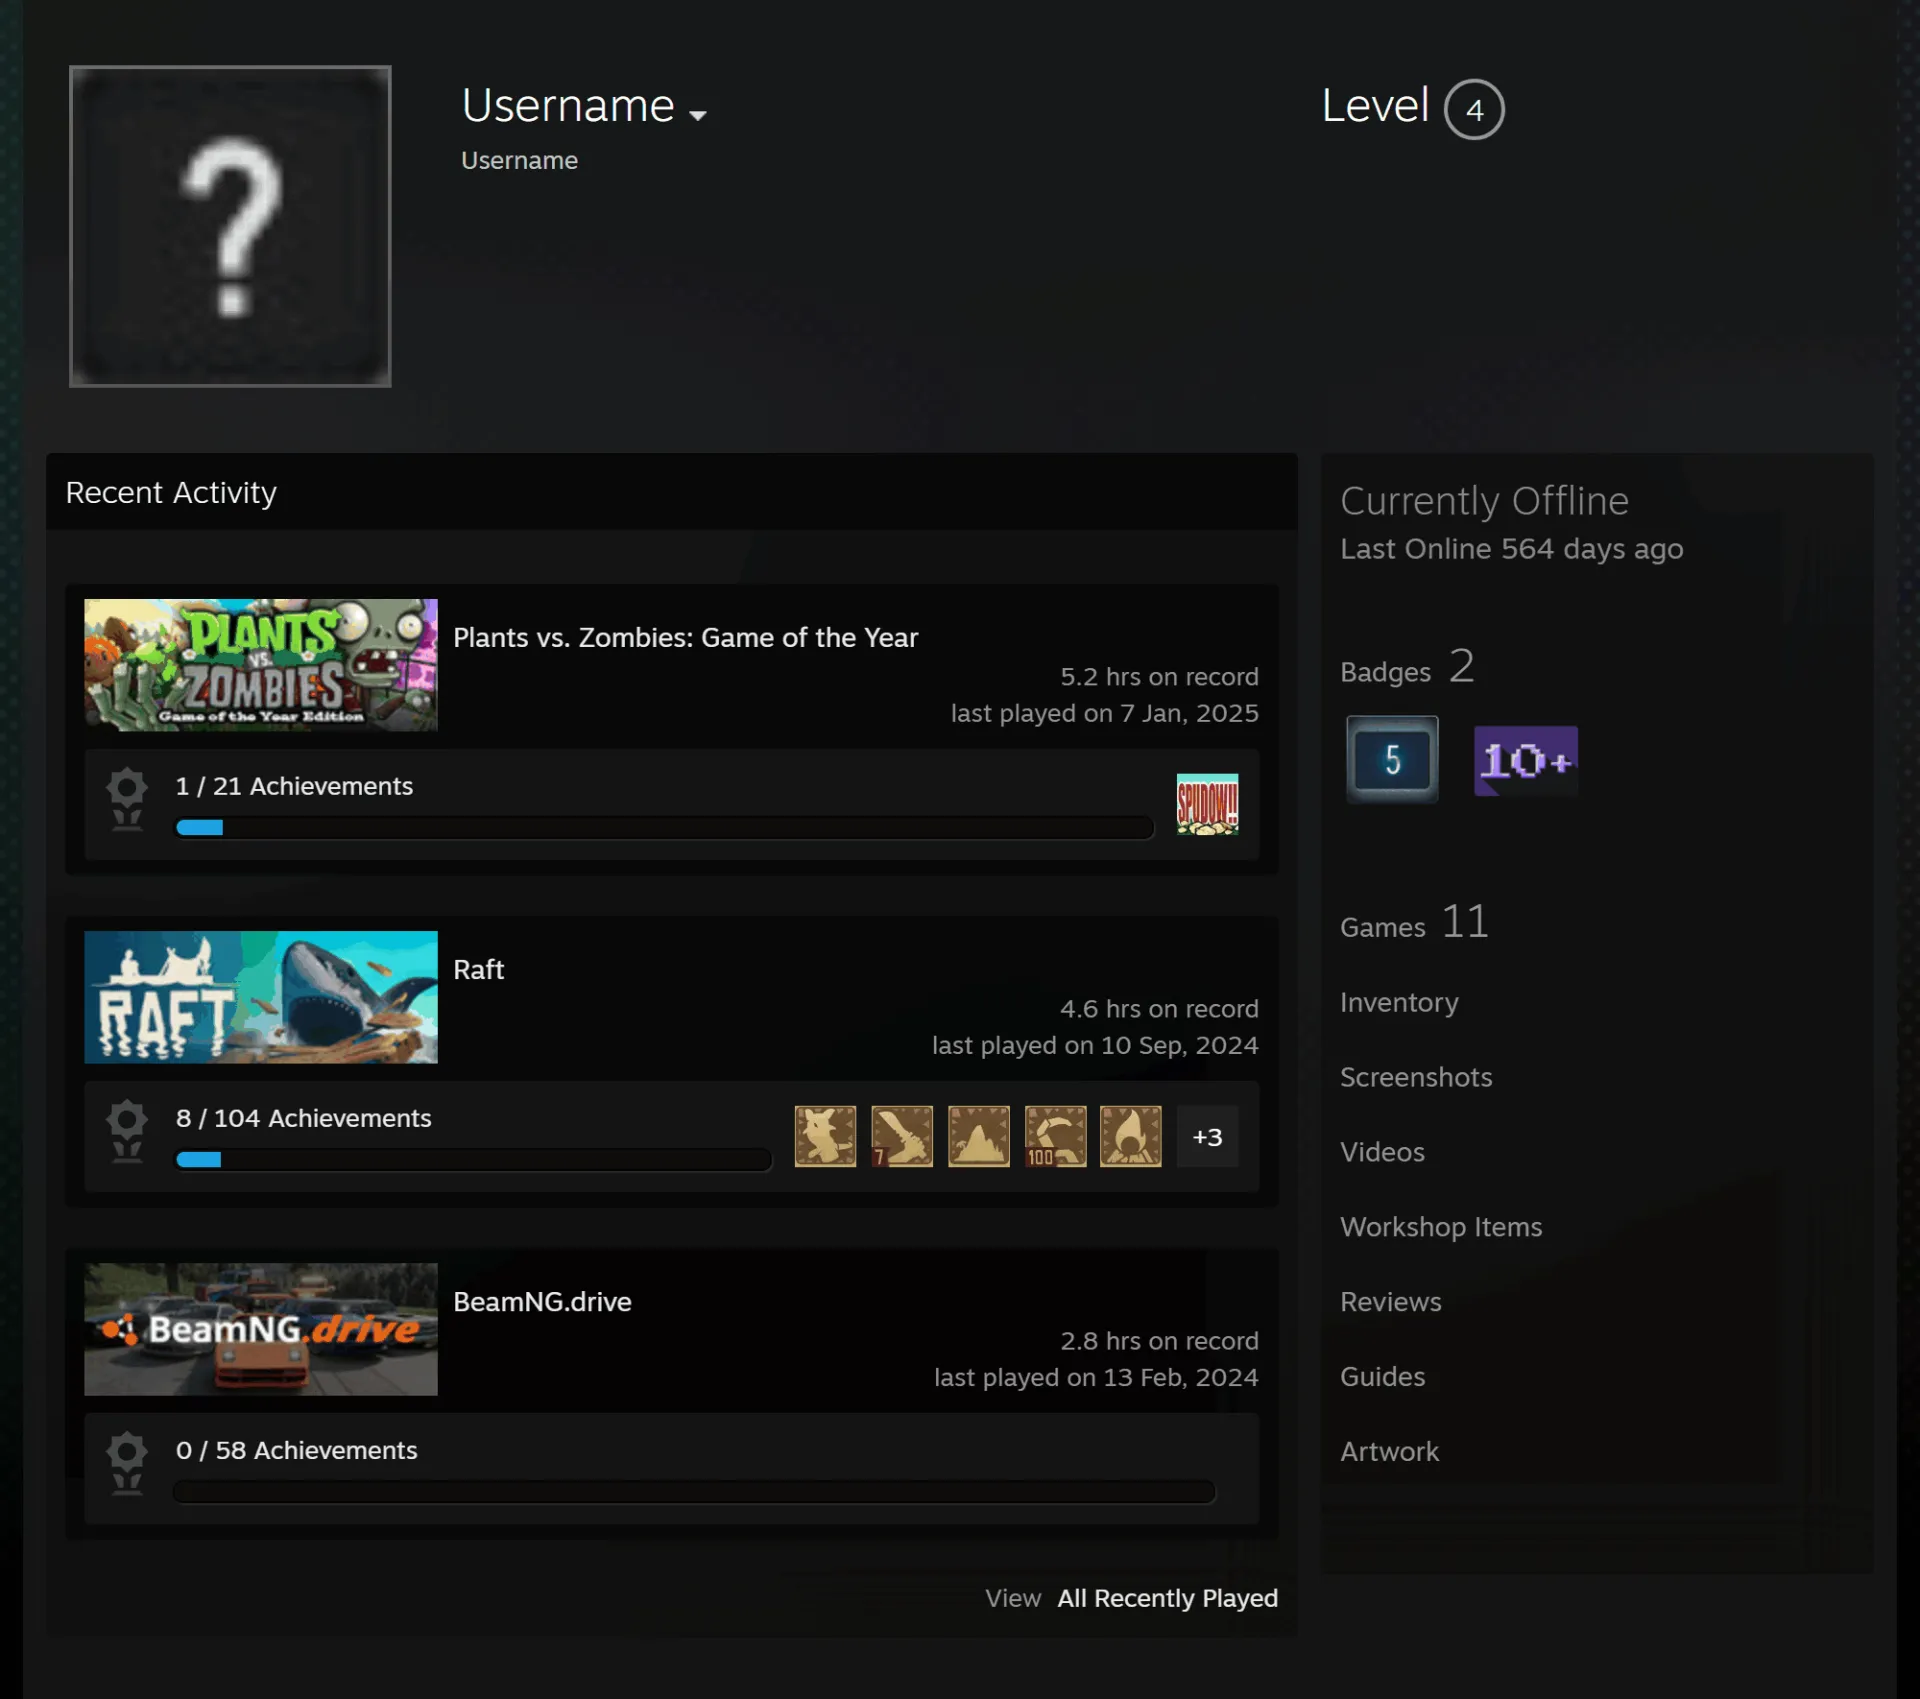Click the BeamNG.drive achievement progress bar
Image resolution: width=1920 pixels, height=1699 pixels.
(x=694, y=1492)
